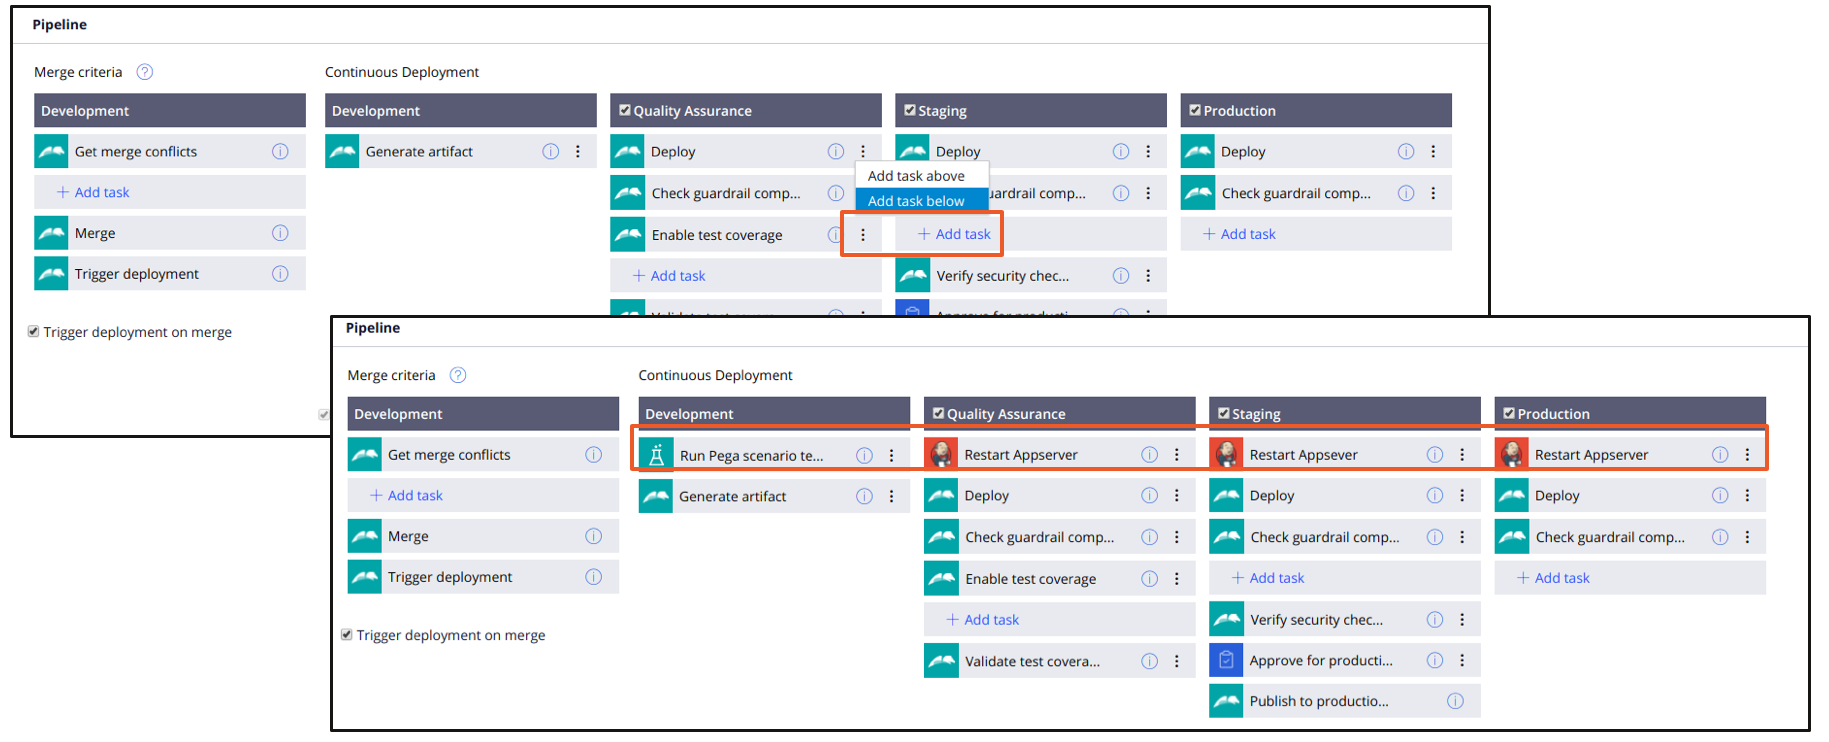
Task: Select the front Trigger deployment task row
Action: tap(450, 577)
